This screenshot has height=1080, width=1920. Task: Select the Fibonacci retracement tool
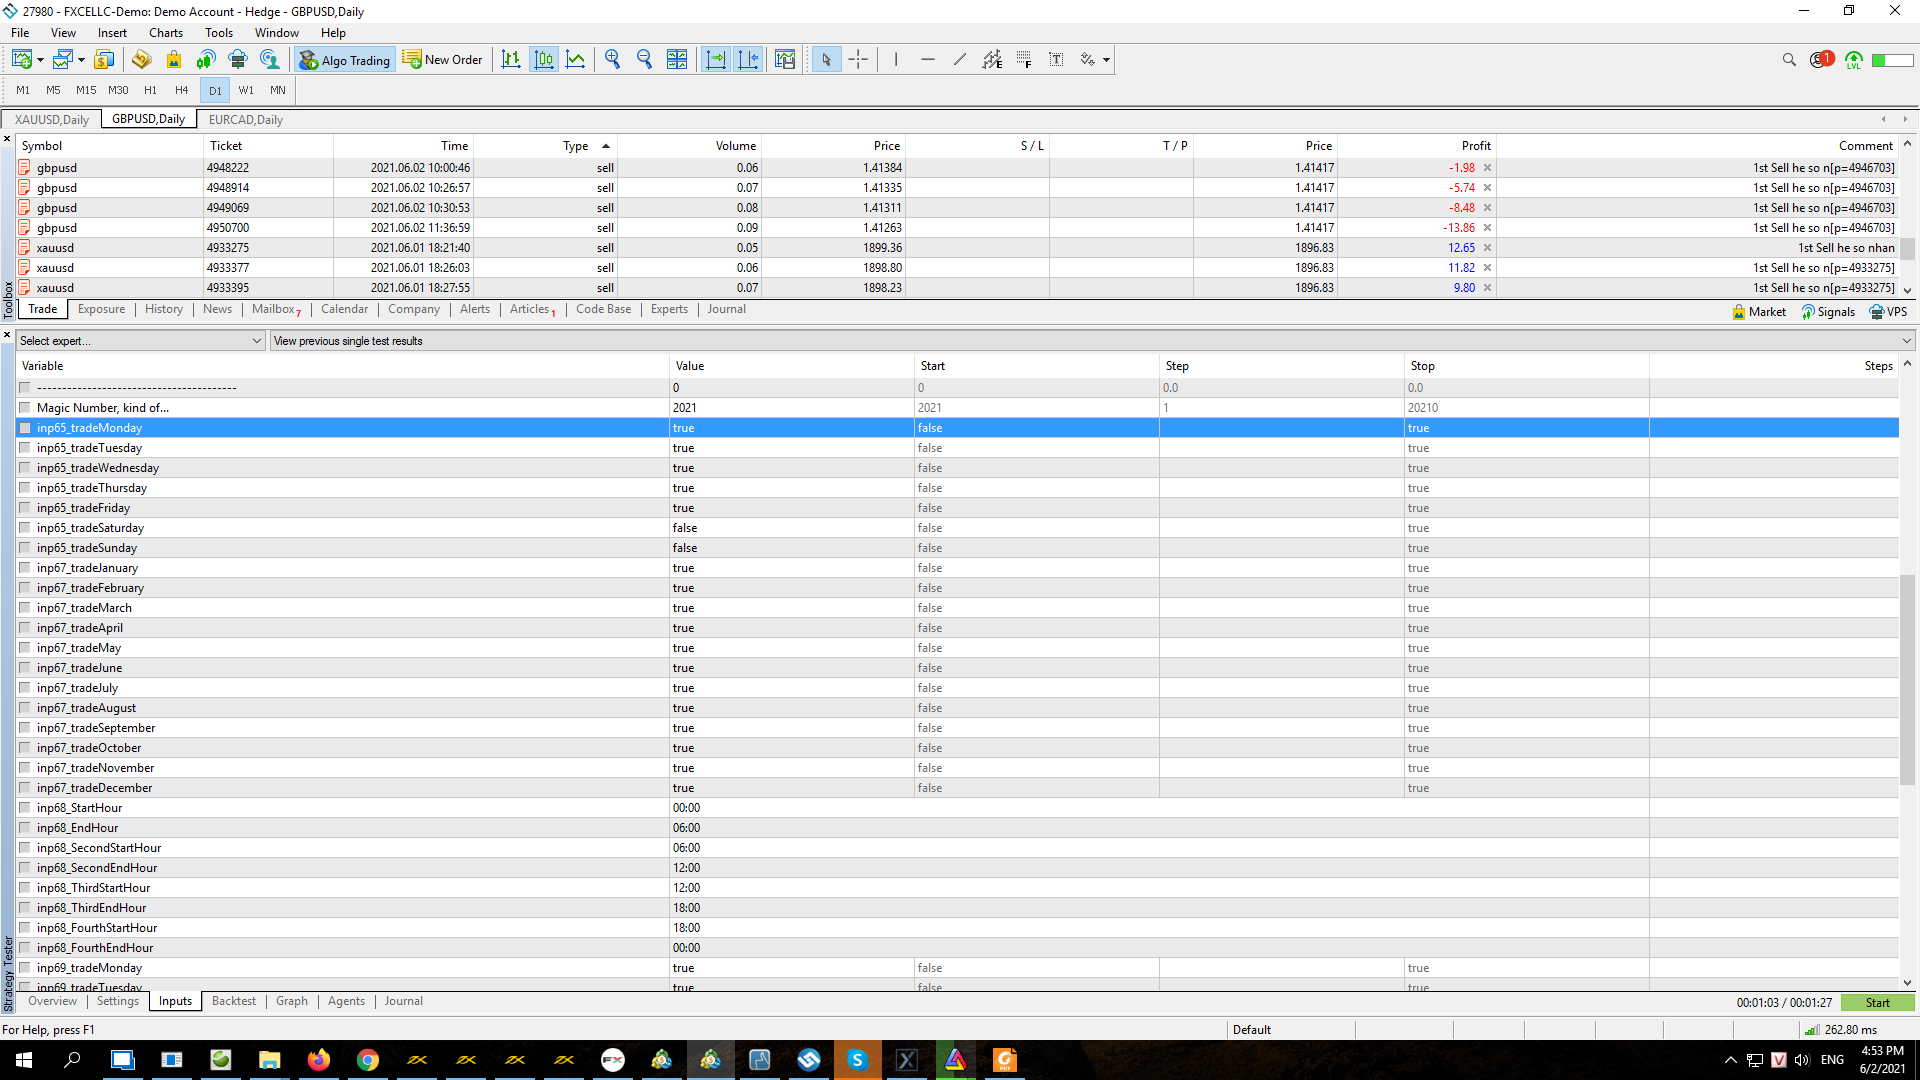(x=1024, y=60)
